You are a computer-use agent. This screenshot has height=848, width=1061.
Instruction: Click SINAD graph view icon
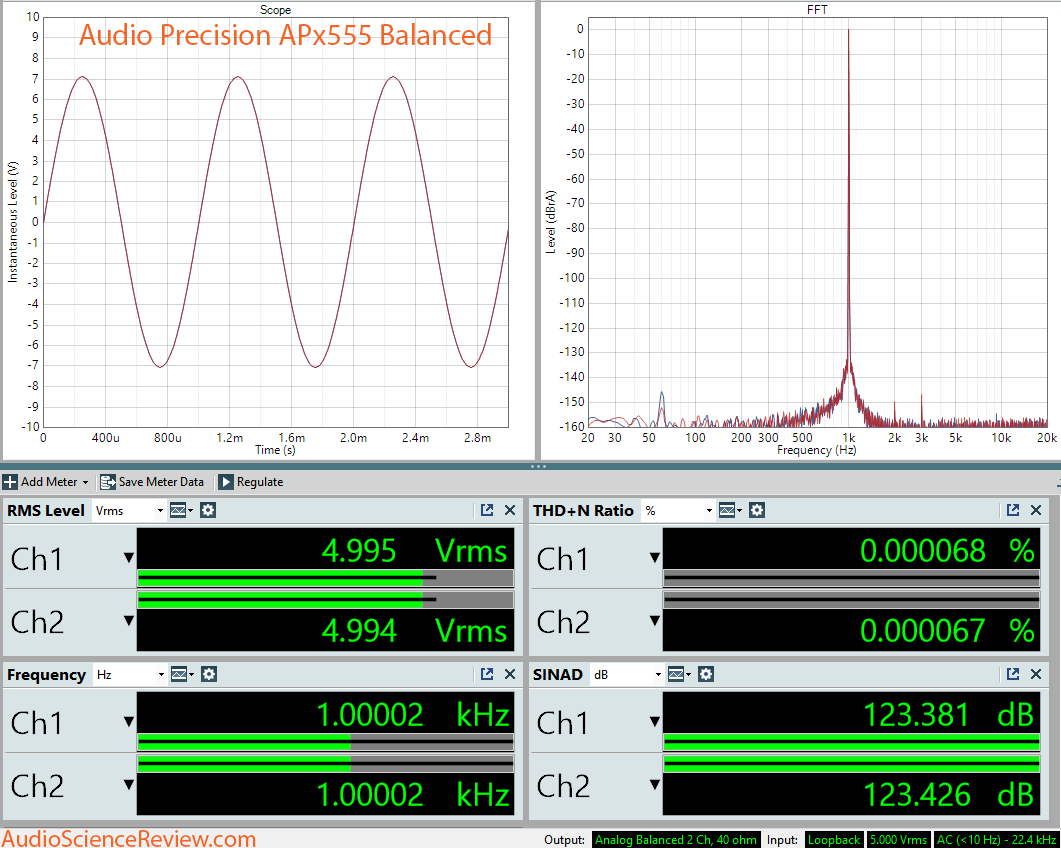click(x=678, y=674)
